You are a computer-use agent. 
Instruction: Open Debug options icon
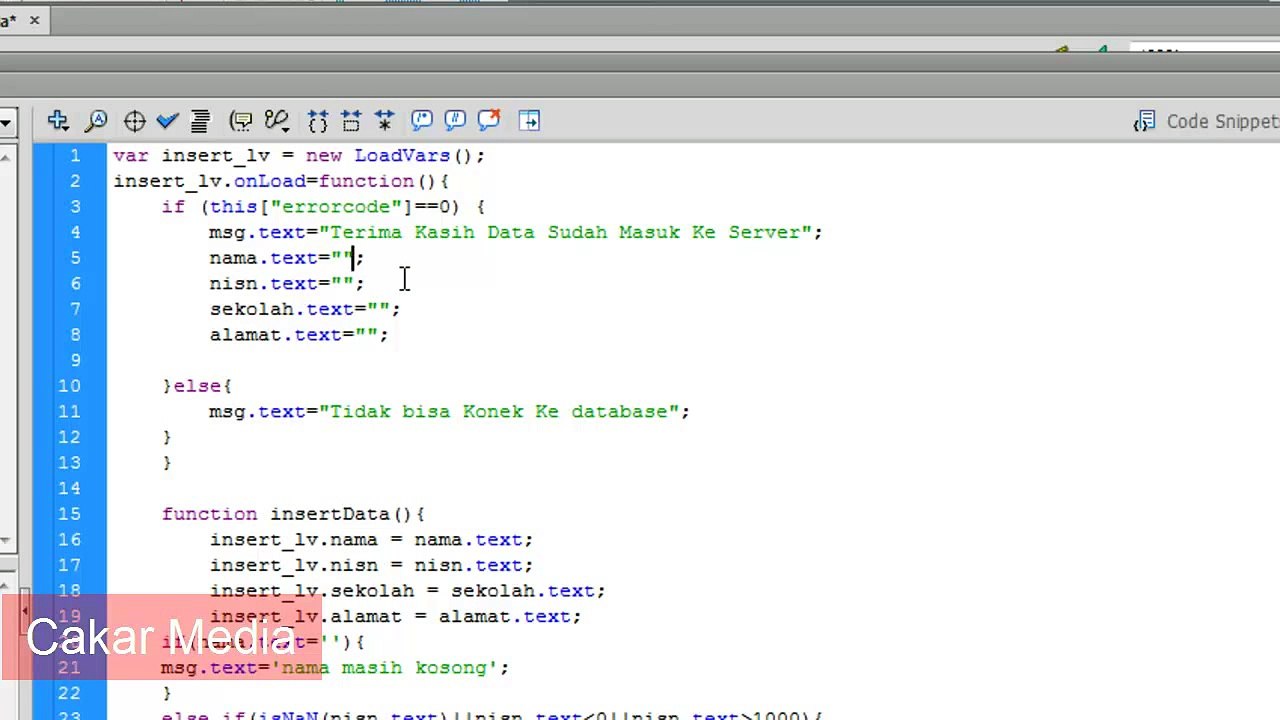278,121
